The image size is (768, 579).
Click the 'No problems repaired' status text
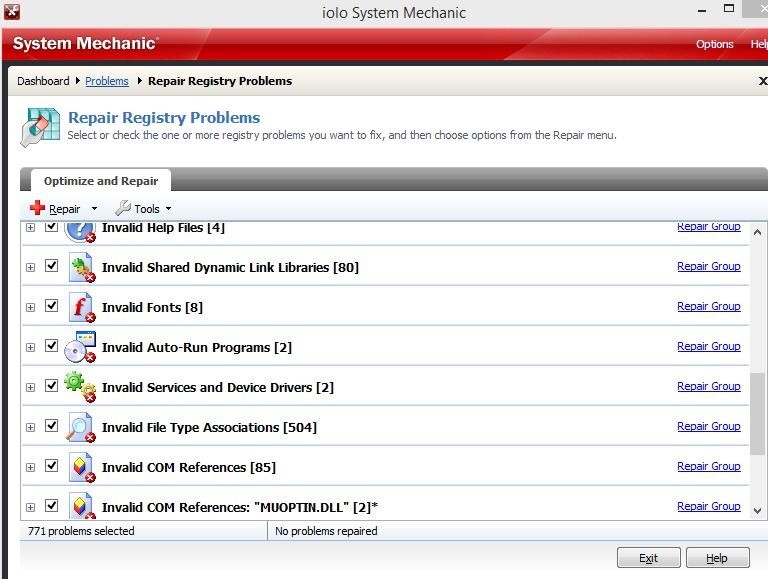click(x=326, y=531)
